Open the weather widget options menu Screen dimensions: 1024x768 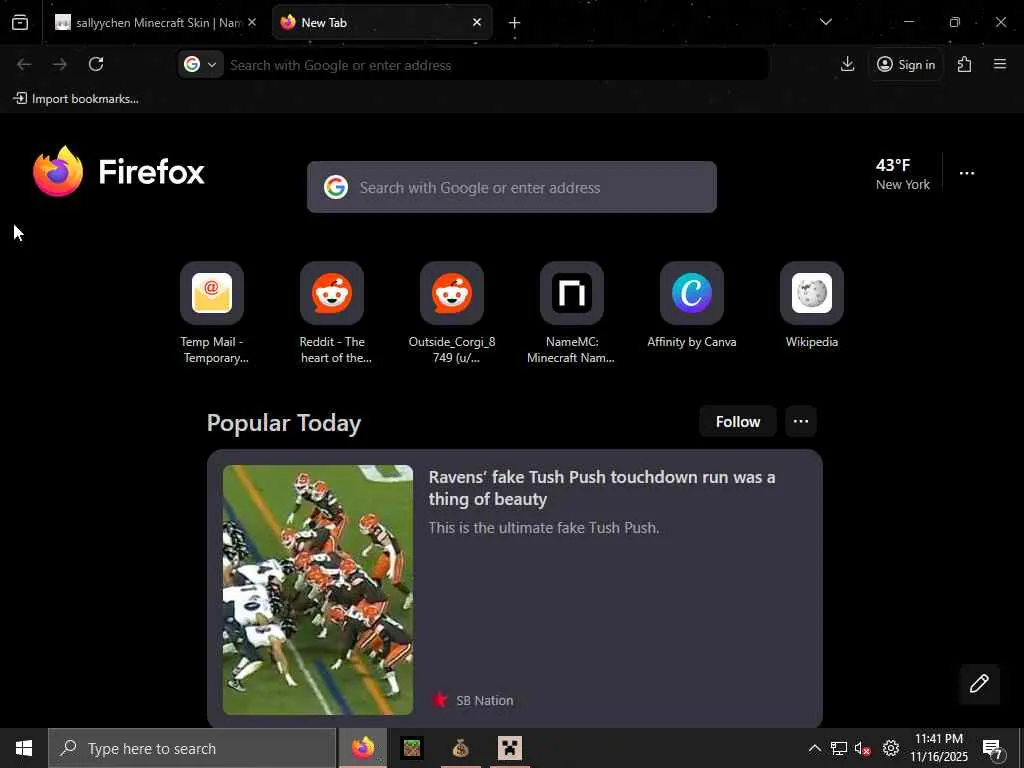click(967, 173)
